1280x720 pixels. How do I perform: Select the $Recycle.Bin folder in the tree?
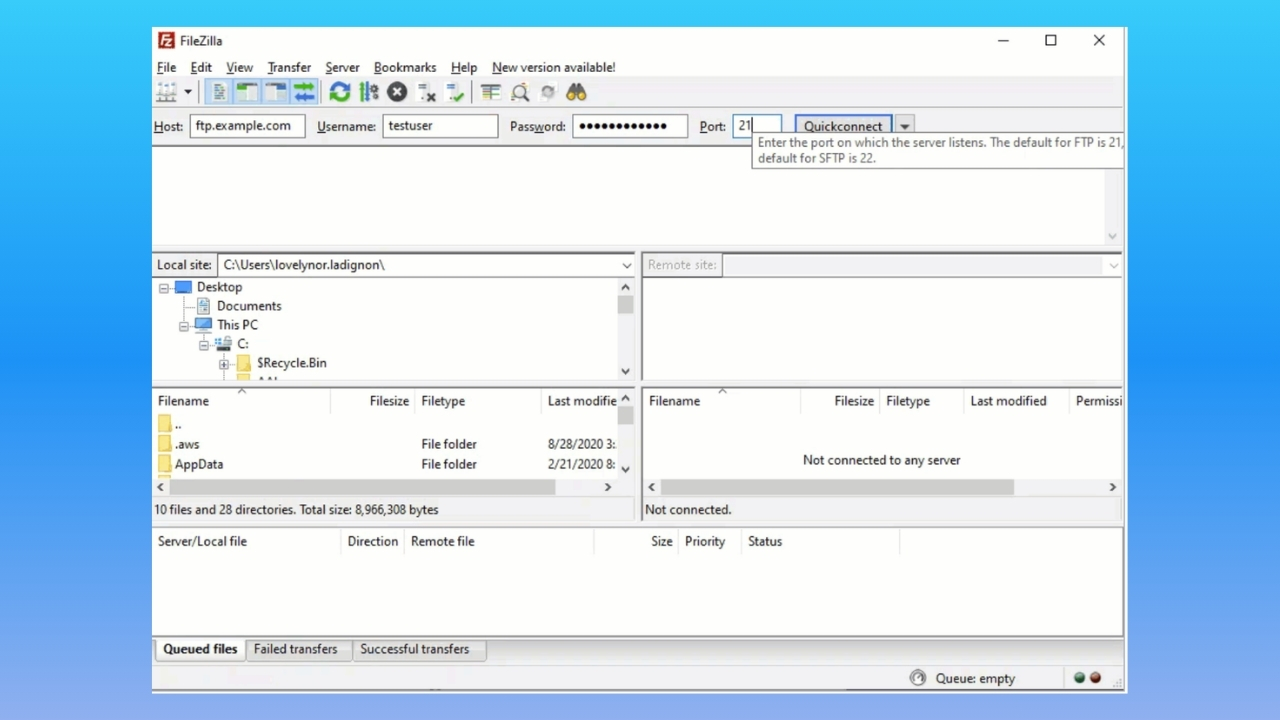tap(291, 363)
